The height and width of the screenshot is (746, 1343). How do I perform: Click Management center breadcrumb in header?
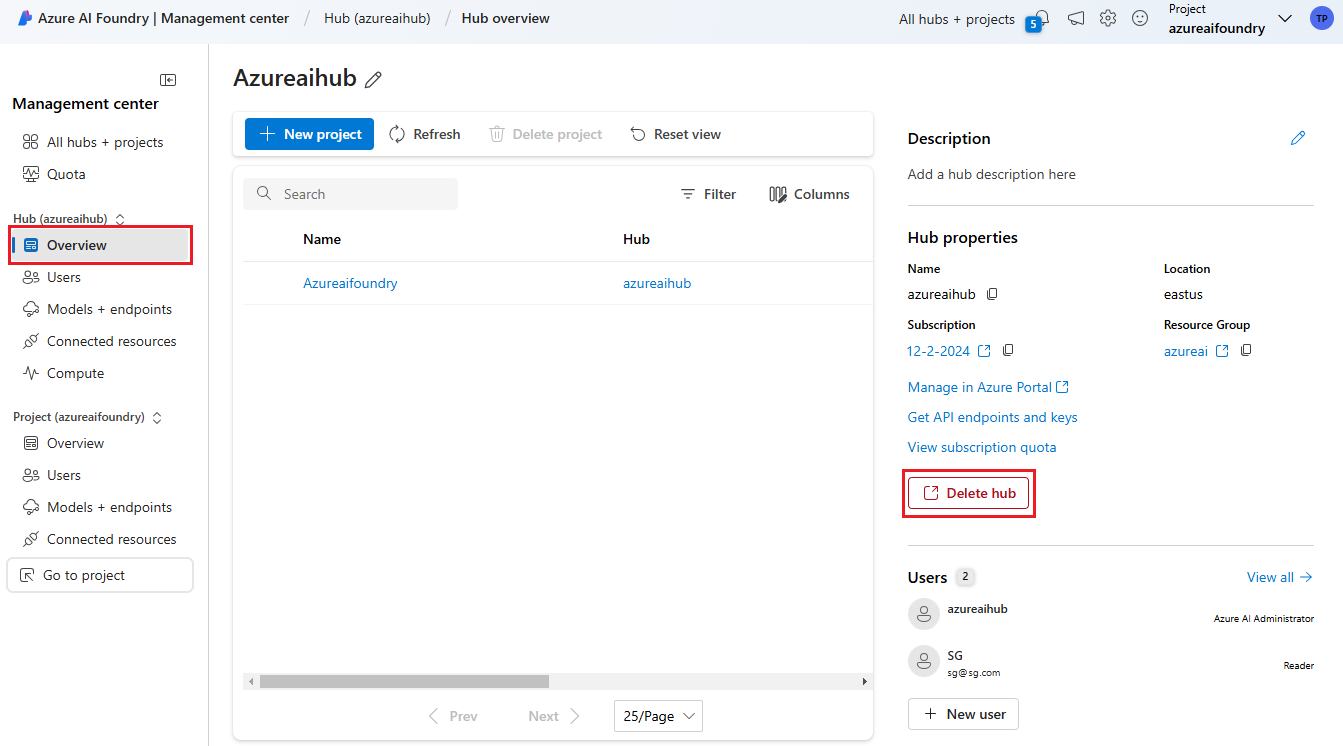click(x=225, y=18)
